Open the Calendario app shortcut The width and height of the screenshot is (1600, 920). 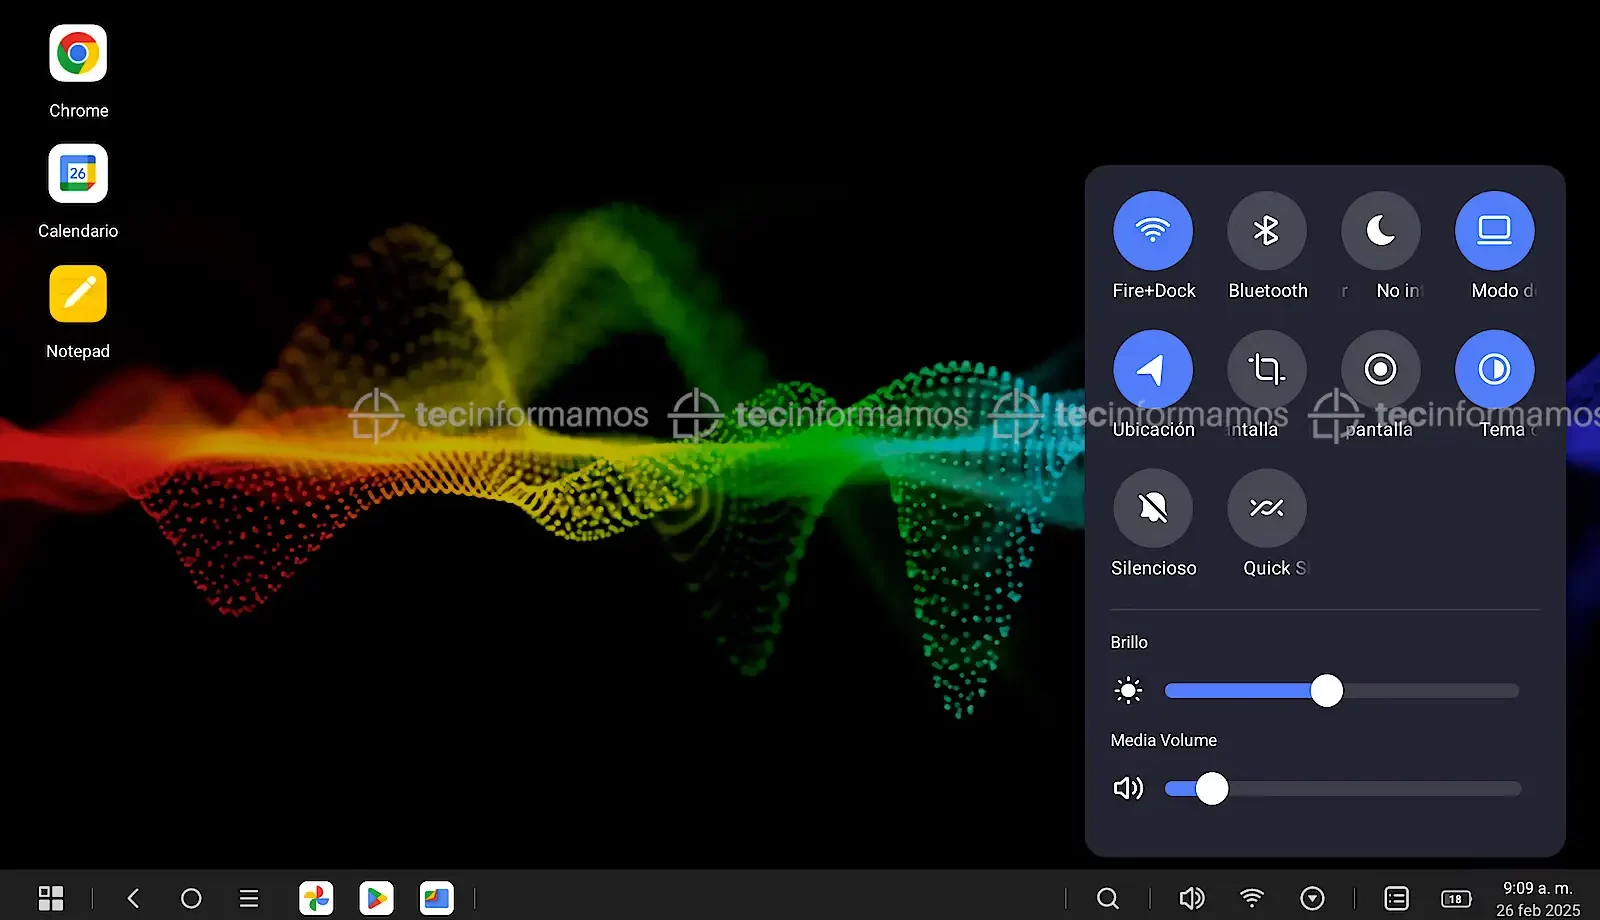point(78,174)
